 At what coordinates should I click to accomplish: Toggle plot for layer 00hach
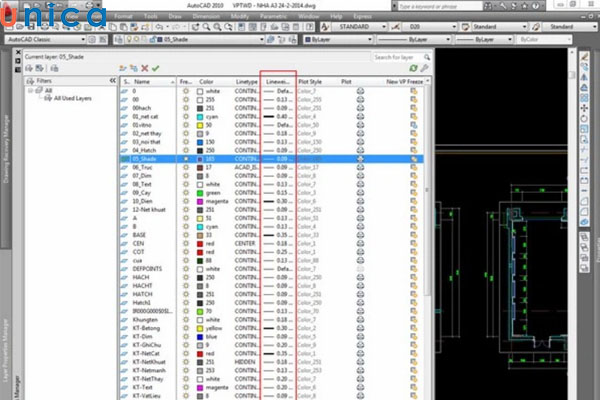click(x=360, y=108)
